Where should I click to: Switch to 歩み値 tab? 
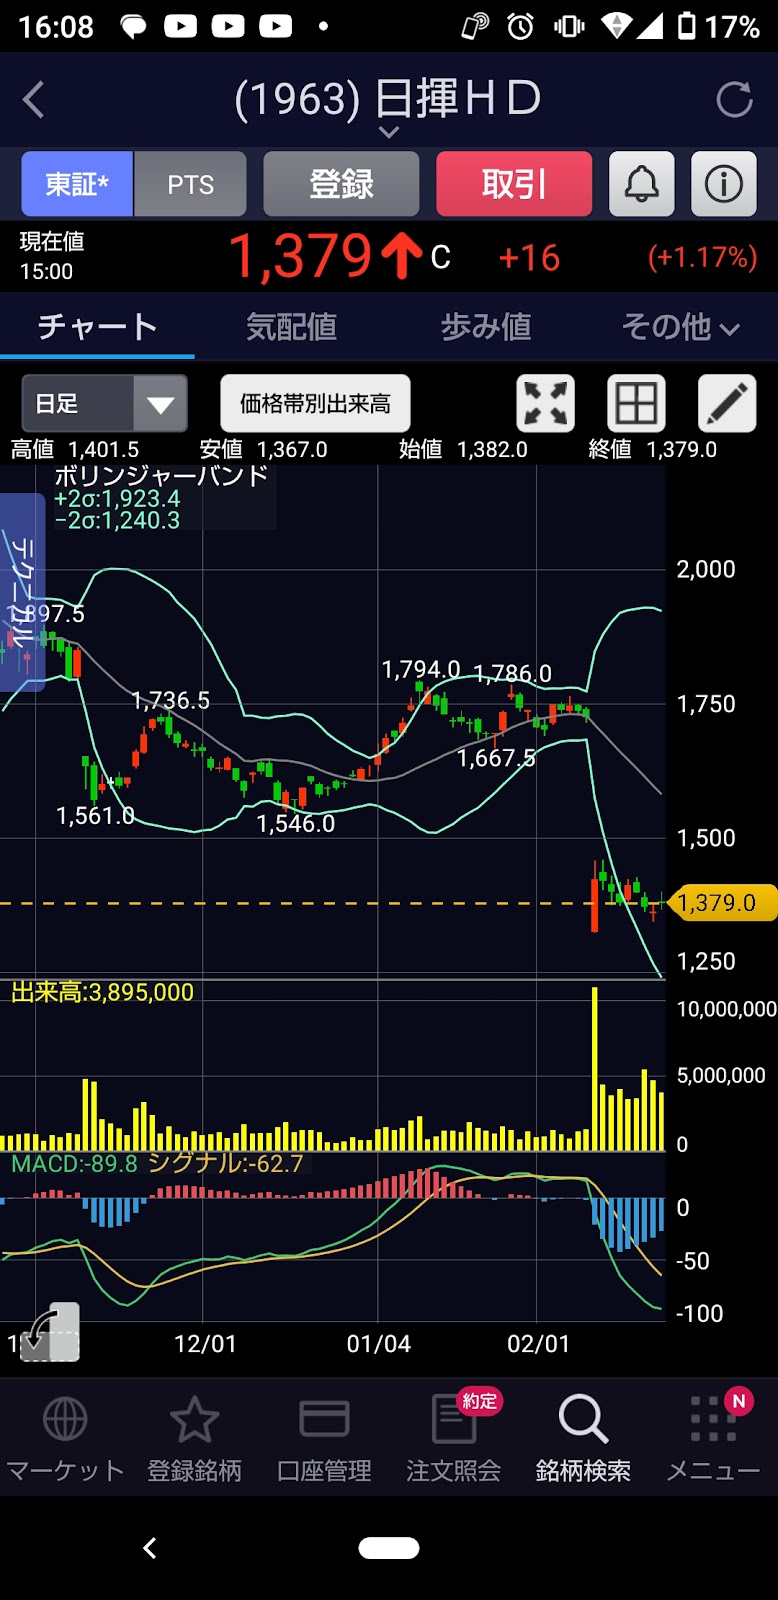coord(486,327)
